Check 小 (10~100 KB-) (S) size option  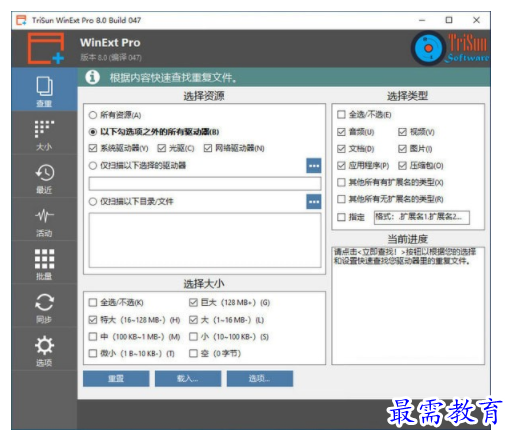(x=229, y=337)
